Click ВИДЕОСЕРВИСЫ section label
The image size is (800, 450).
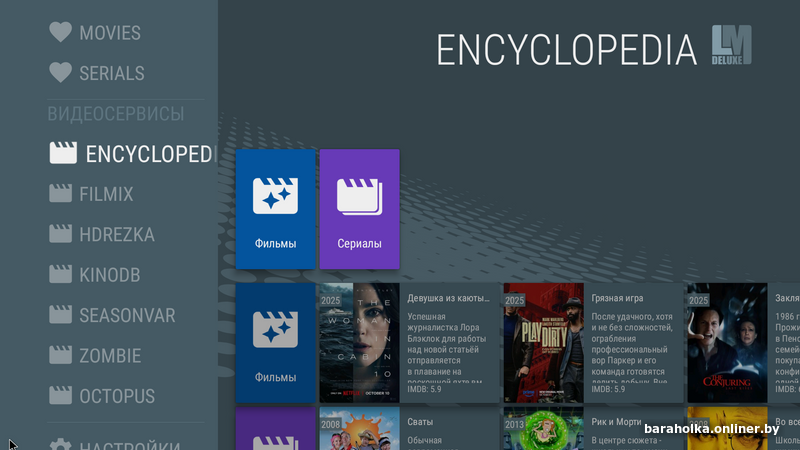pyautogui.click(x=116, y=113)
